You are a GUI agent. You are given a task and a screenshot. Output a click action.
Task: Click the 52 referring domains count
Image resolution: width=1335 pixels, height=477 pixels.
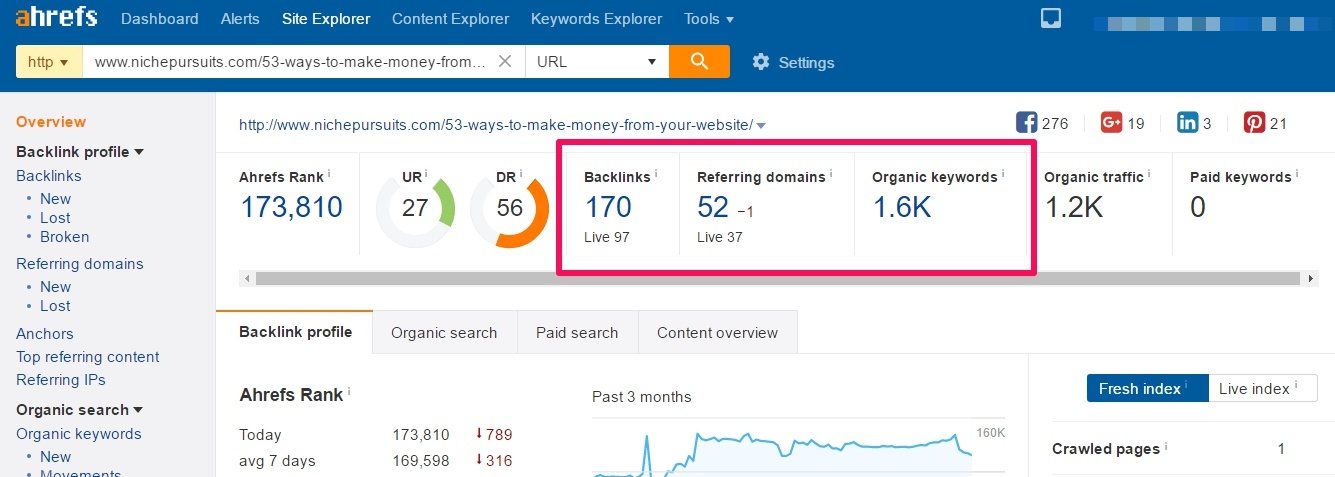coord(713,207)
